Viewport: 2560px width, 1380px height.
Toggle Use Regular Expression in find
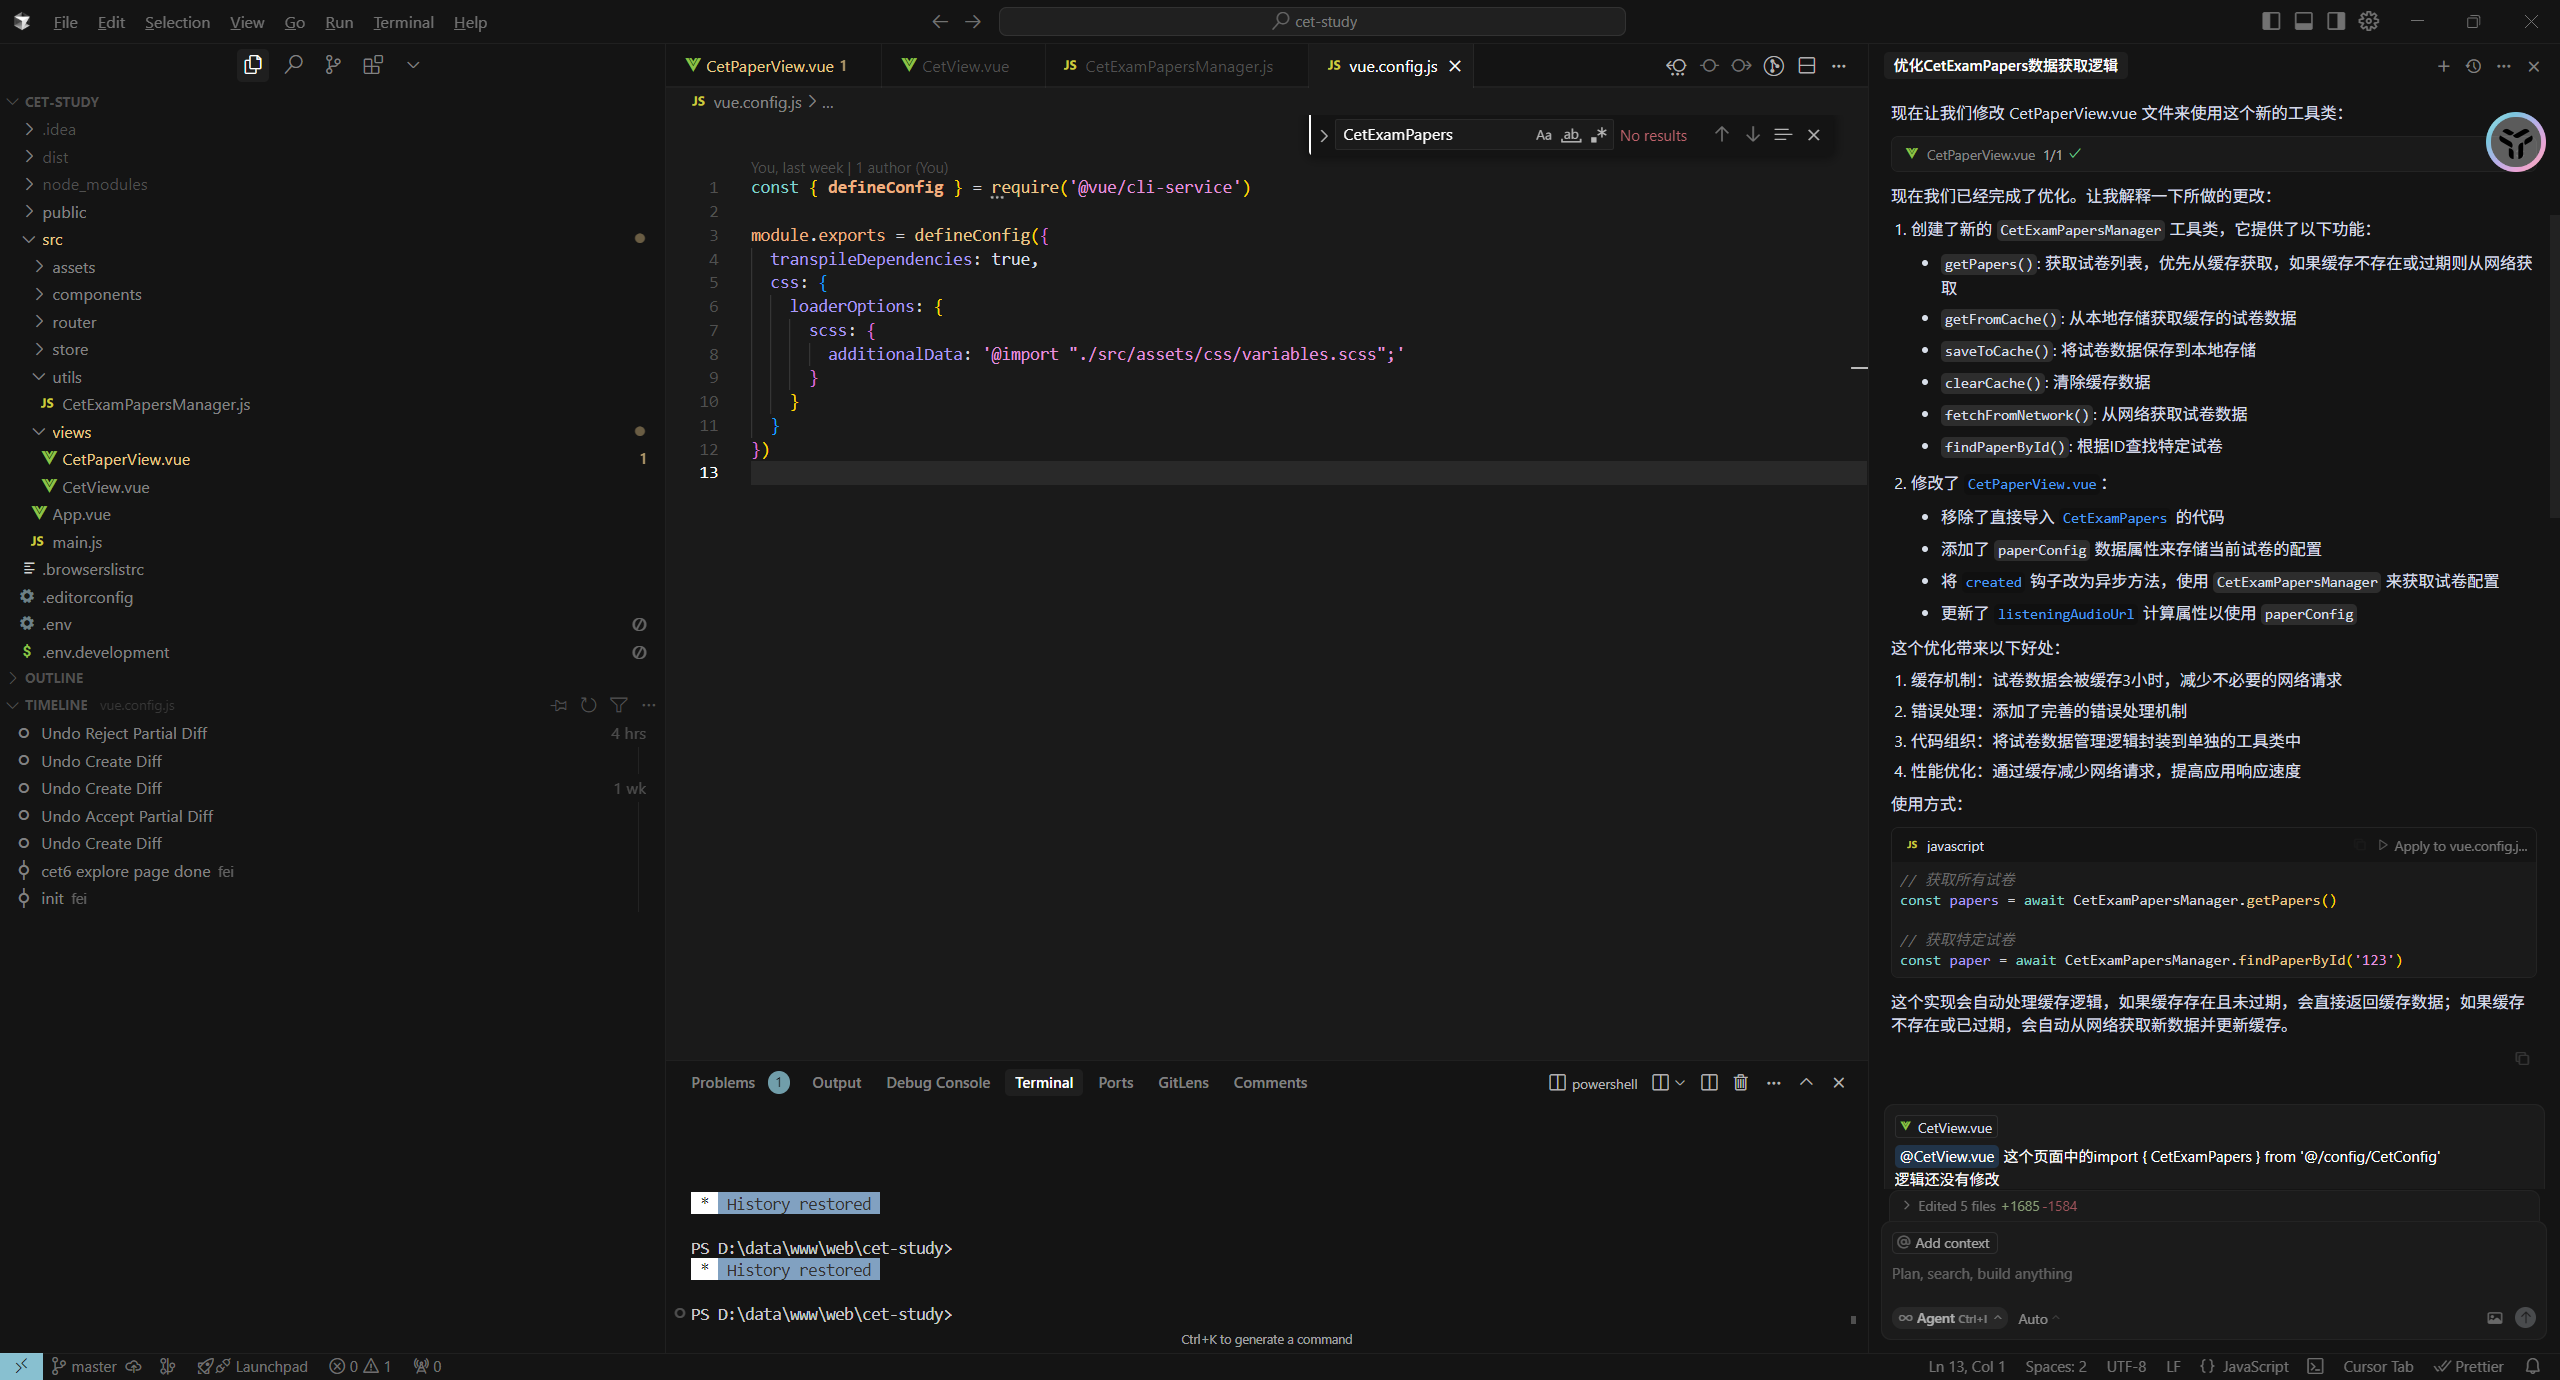[x=1599, y=135]
